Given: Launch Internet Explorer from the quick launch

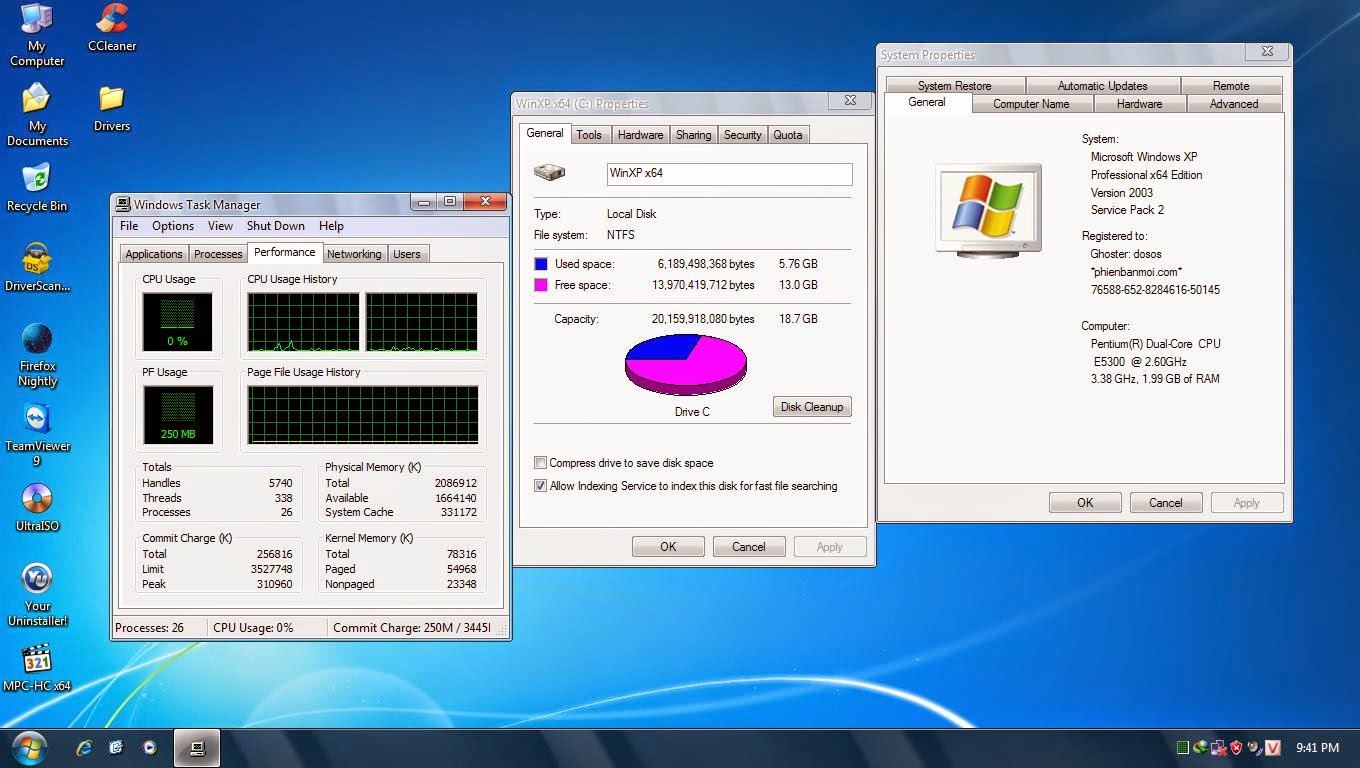Looking at the screenshot, I should point(85,747).
